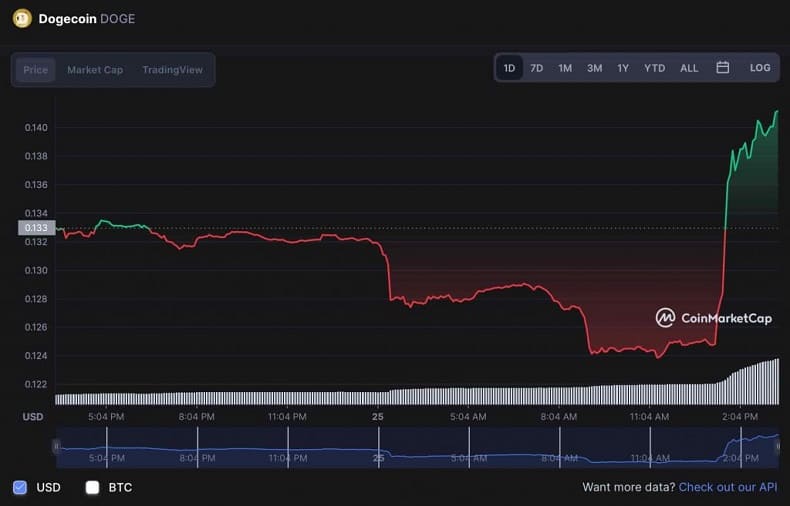790x506 pixels.
Task: Show the ALL time range
Action: pyautogui.click(x=689, y=68)
